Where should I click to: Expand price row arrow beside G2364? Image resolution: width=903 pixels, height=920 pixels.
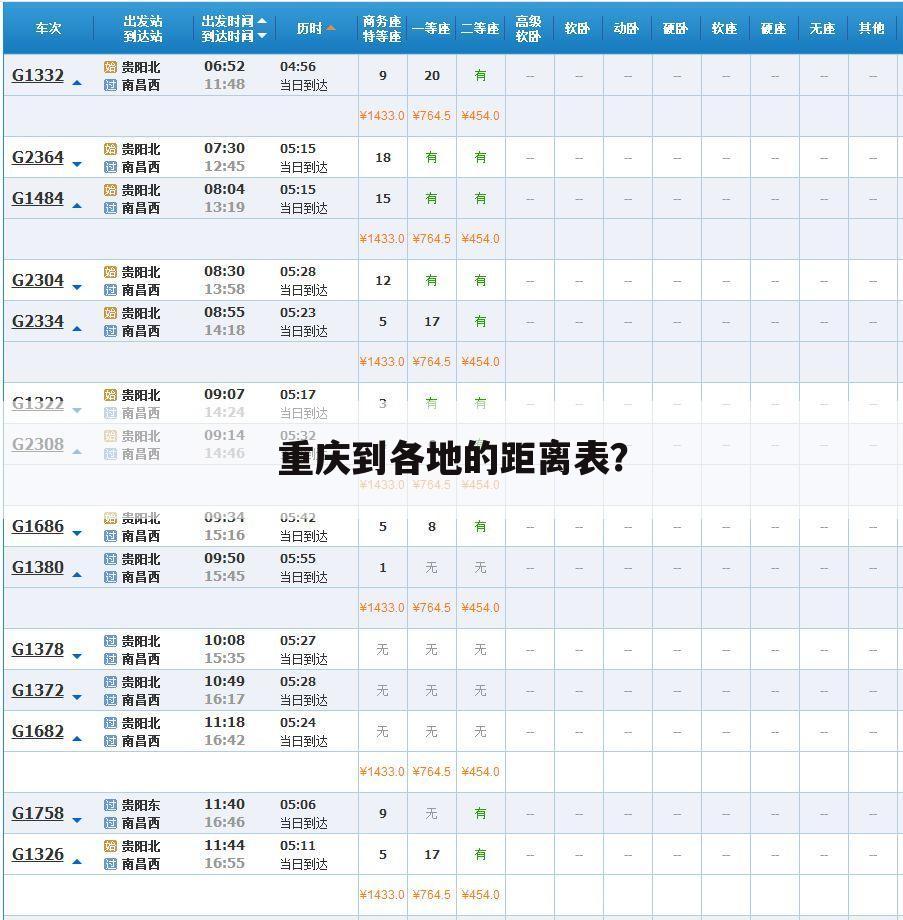pyautogui.click(x=77, y=165)
